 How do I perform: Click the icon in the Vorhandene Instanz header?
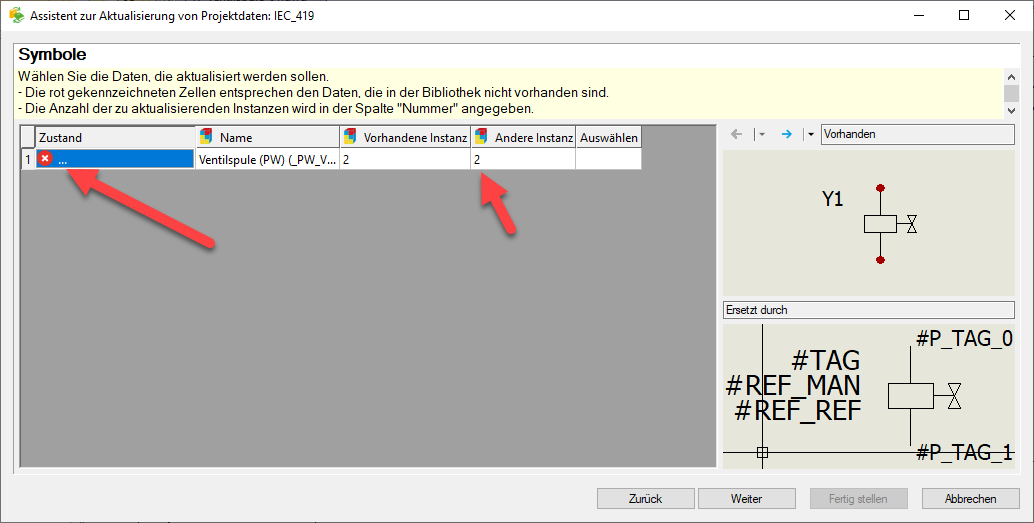coord(350,137)
